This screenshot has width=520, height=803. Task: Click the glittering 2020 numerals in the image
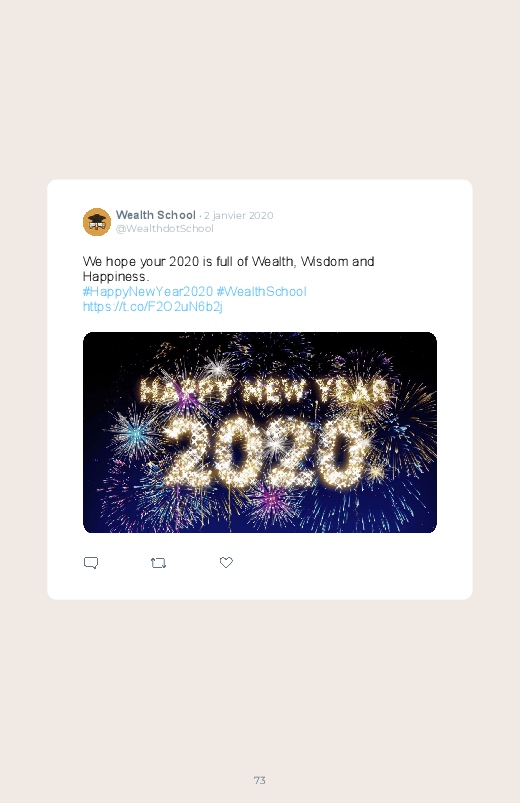[x=266, y=452]
